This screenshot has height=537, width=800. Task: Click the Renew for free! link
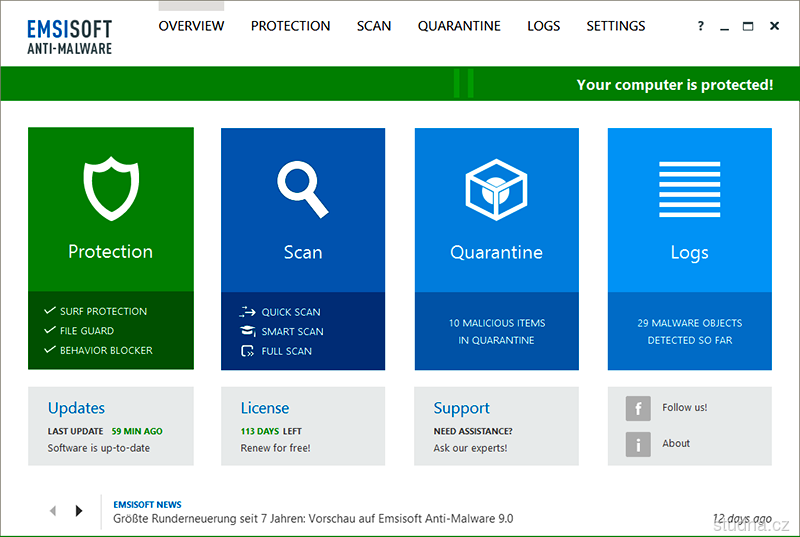click(x=275, y=448)
